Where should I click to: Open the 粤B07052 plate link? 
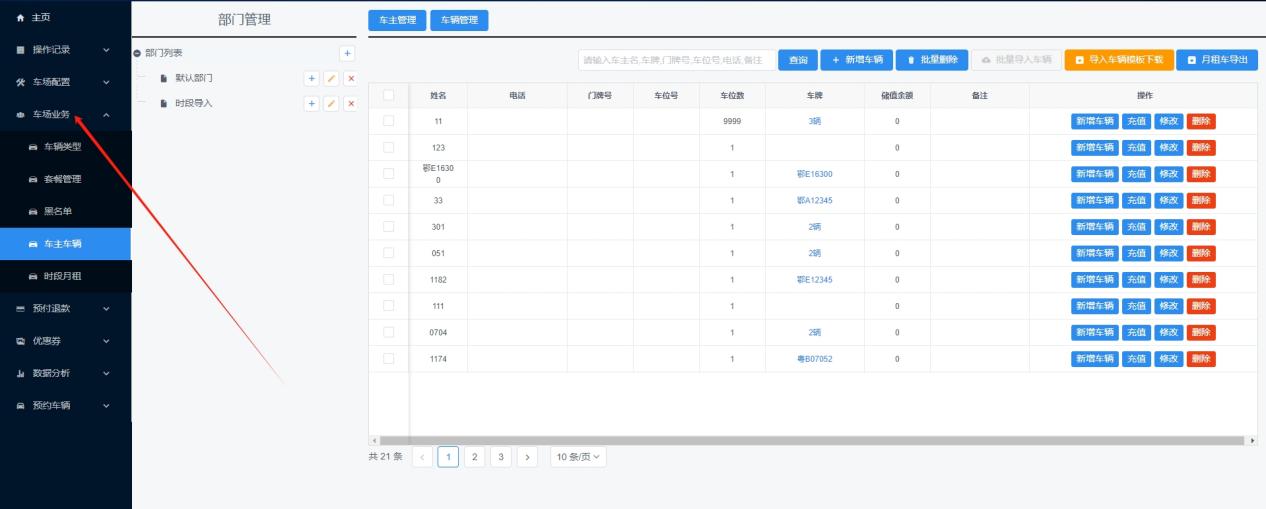(814, 358)
